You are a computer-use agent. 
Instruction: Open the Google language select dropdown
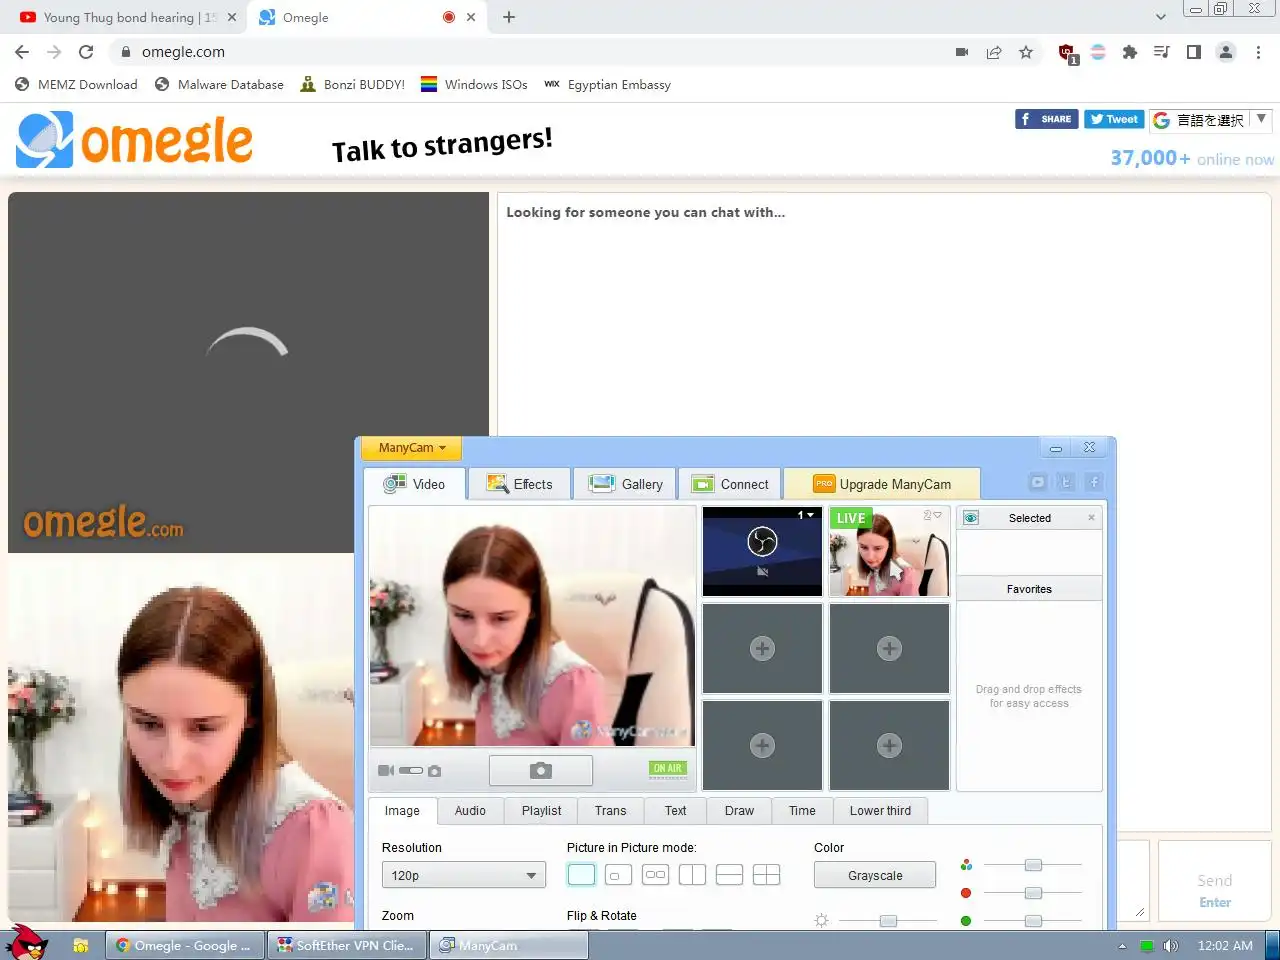pyautogui.click(x=1210, y=120)
